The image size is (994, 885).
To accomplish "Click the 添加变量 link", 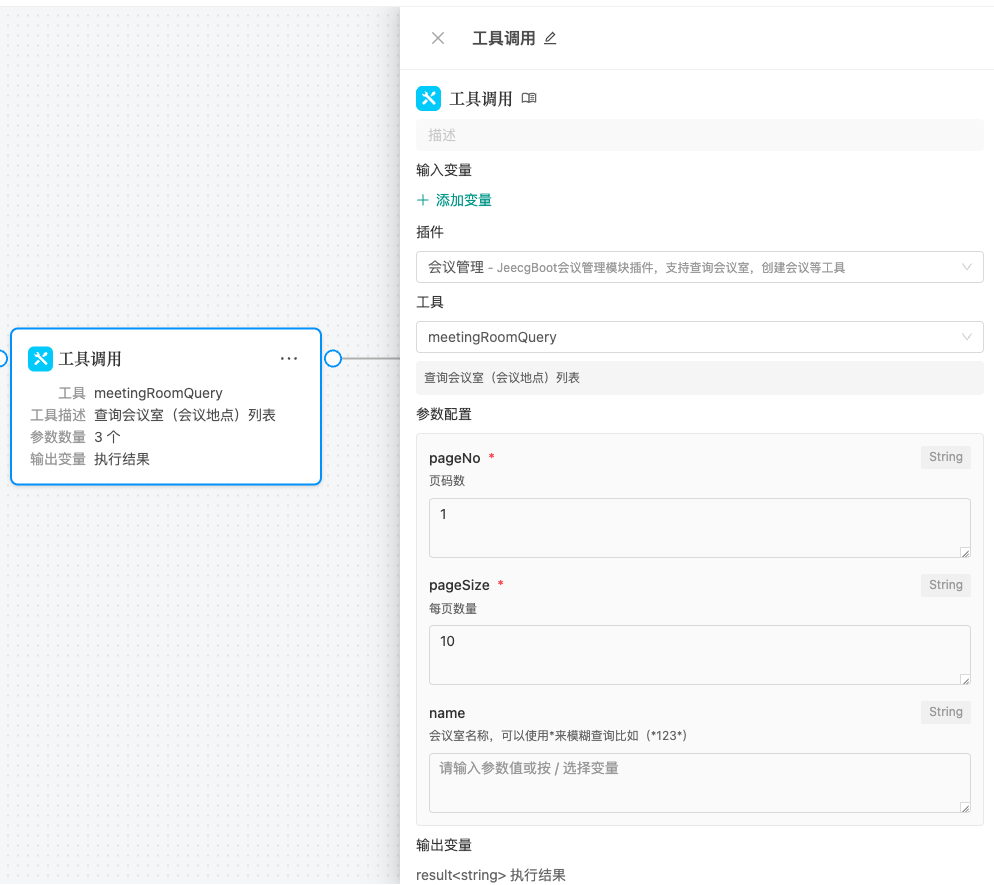I will point(463,200).
